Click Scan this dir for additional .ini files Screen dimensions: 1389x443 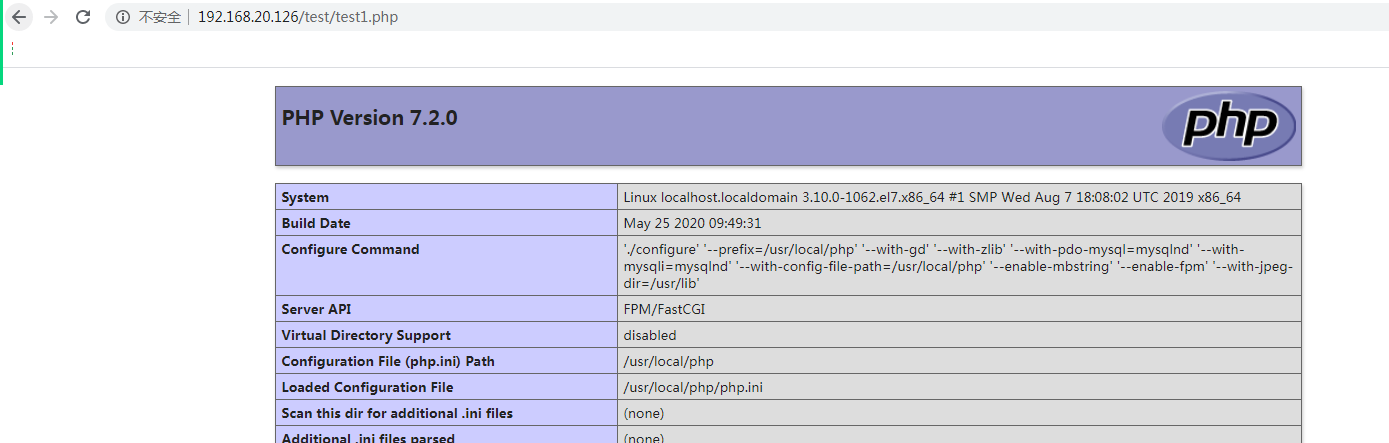click(397, 413)
